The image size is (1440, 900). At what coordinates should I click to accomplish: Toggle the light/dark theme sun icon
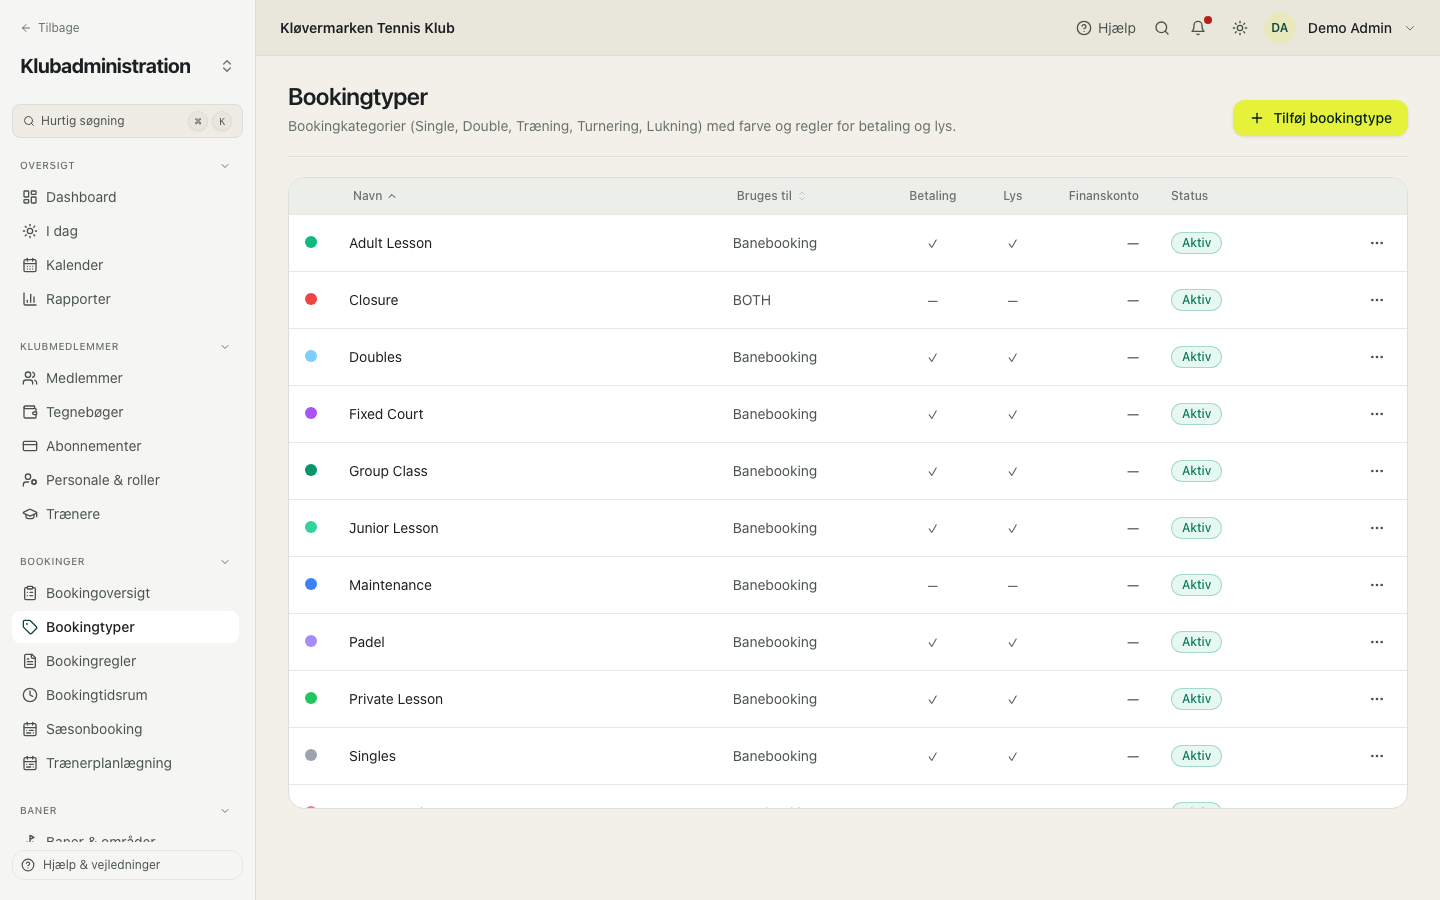[x=1240, y=28]
